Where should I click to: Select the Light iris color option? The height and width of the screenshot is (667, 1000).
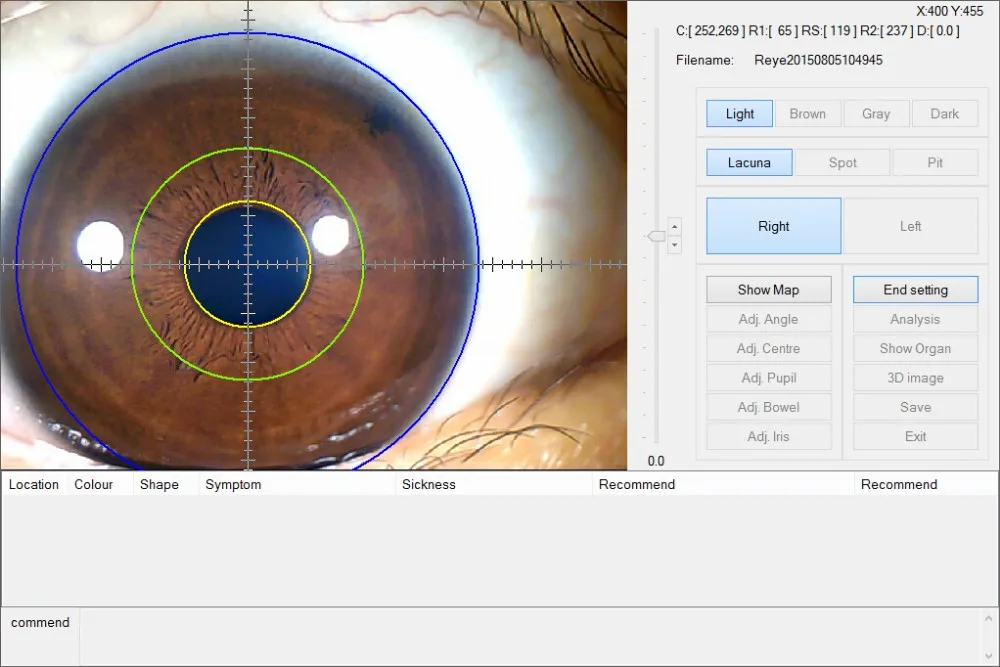tap(739, 114)
